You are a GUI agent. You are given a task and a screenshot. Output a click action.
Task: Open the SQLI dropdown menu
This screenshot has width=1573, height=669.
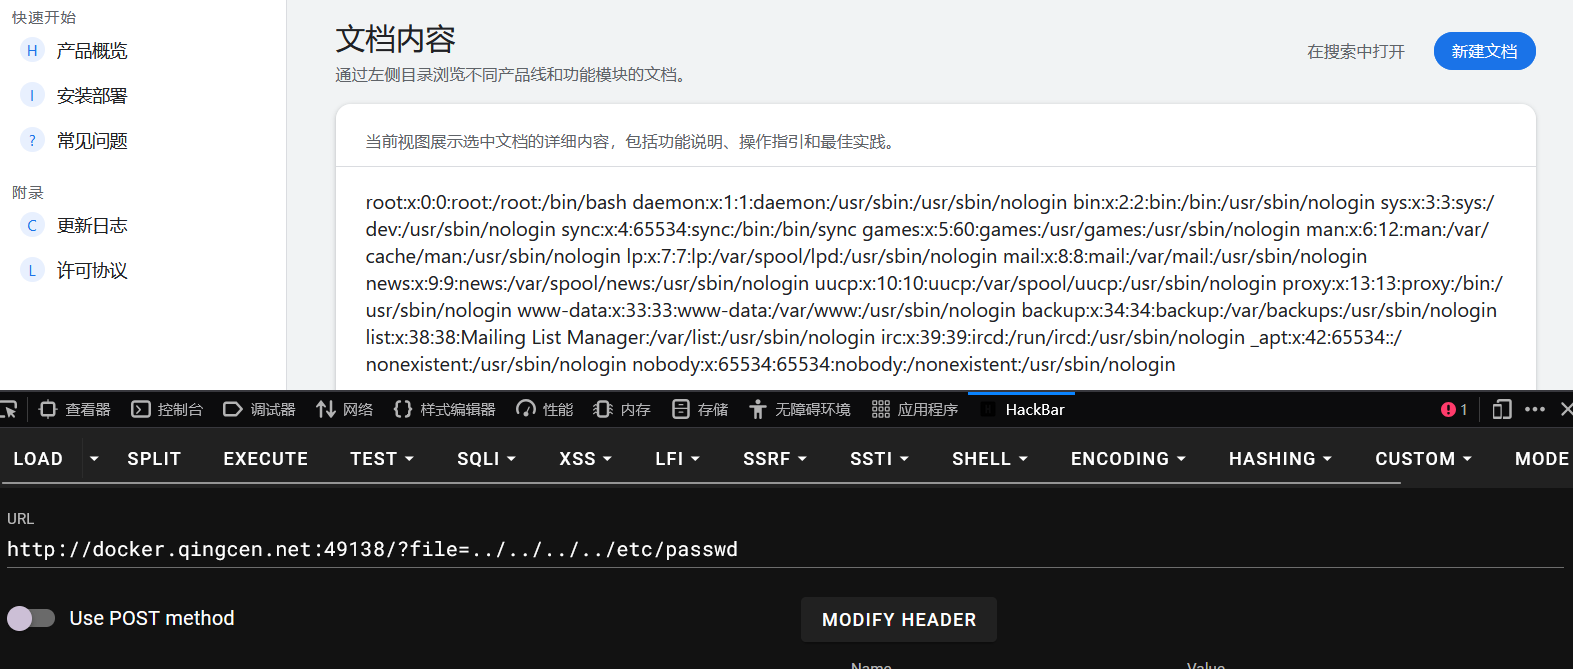point(487,459)
